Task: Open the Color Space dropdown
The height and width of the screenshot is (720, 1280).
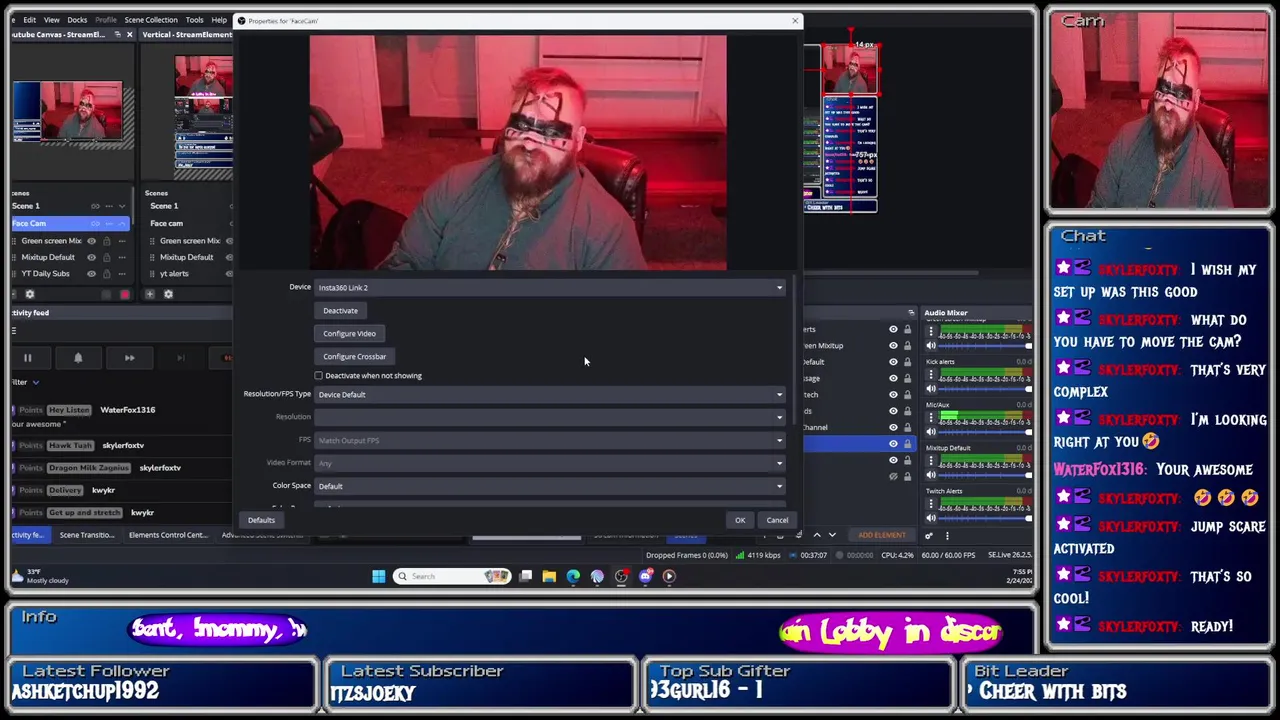Action: click(549, 486)
